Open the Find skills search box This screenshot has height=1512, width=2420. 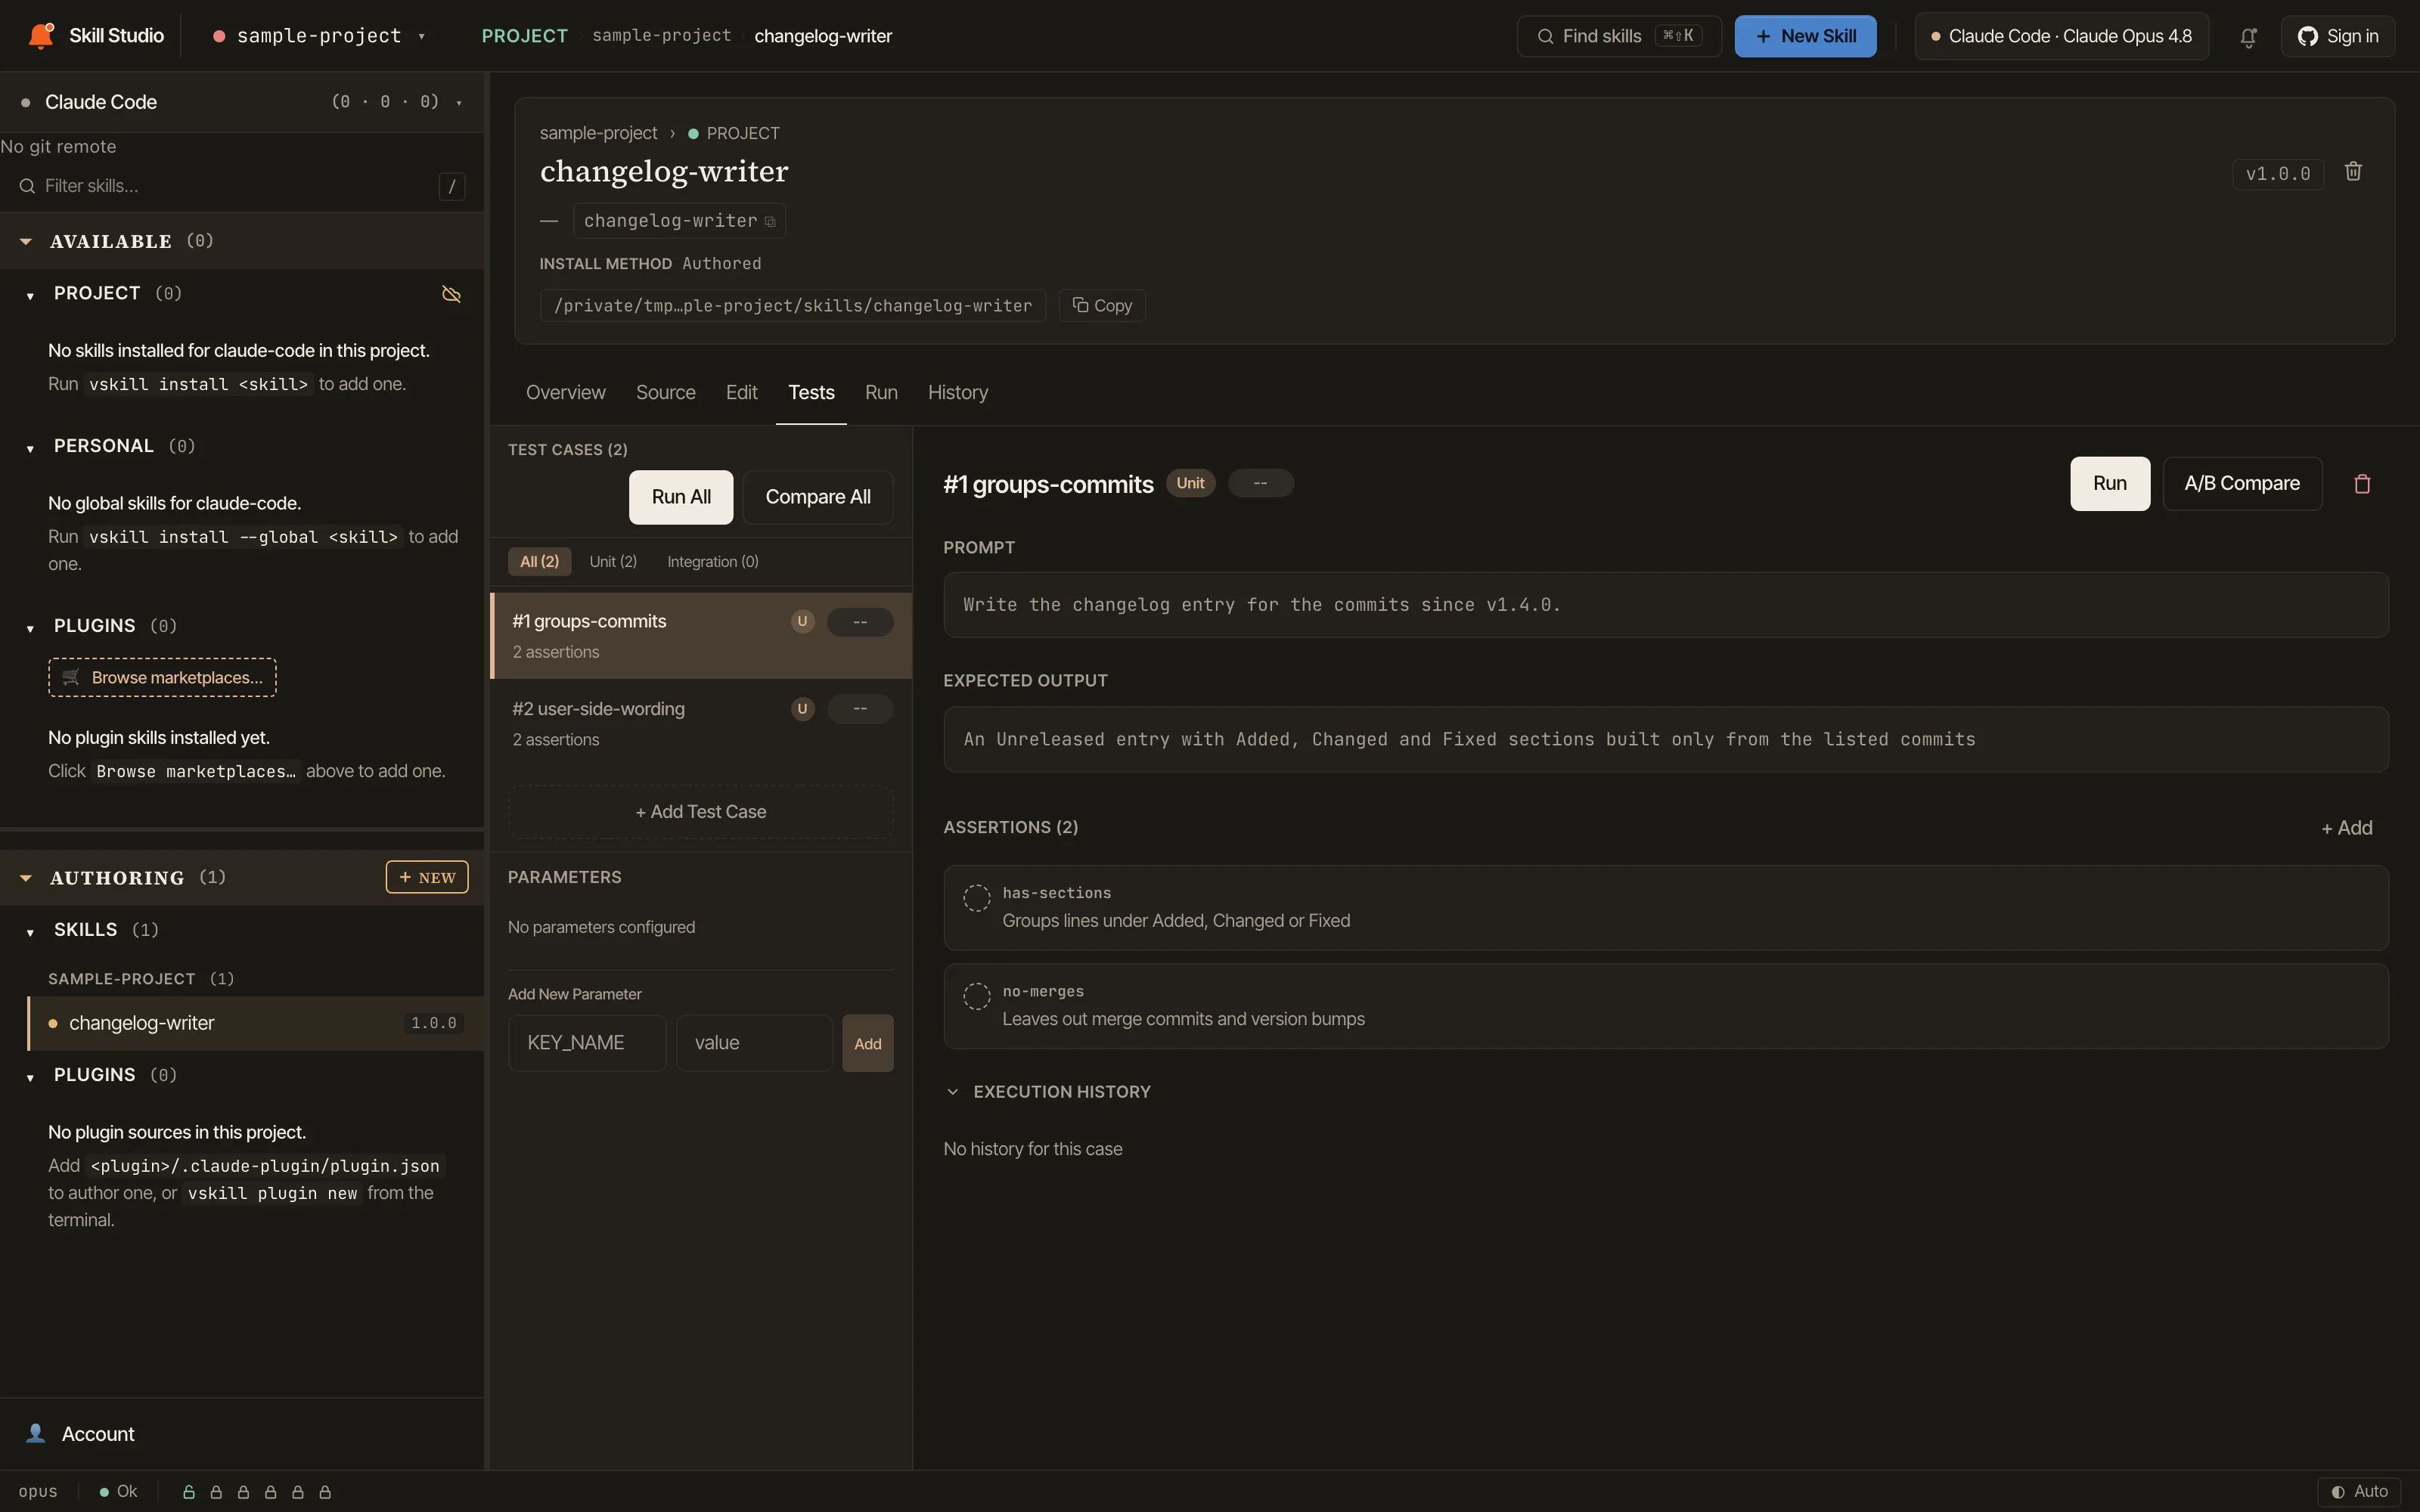(1619, 37)
